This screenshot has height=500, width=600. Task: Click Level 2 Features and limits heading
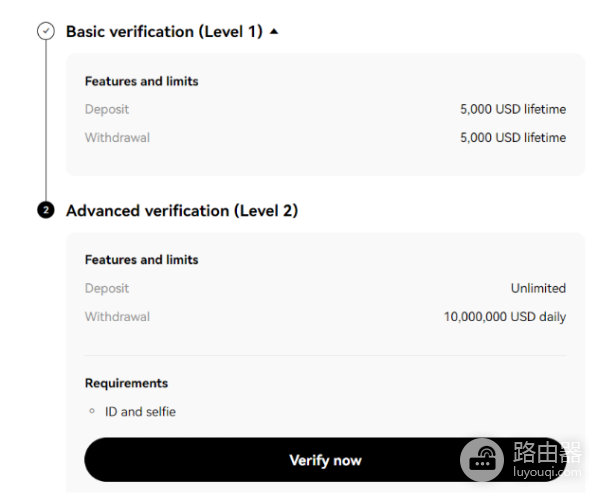(141, 260)
